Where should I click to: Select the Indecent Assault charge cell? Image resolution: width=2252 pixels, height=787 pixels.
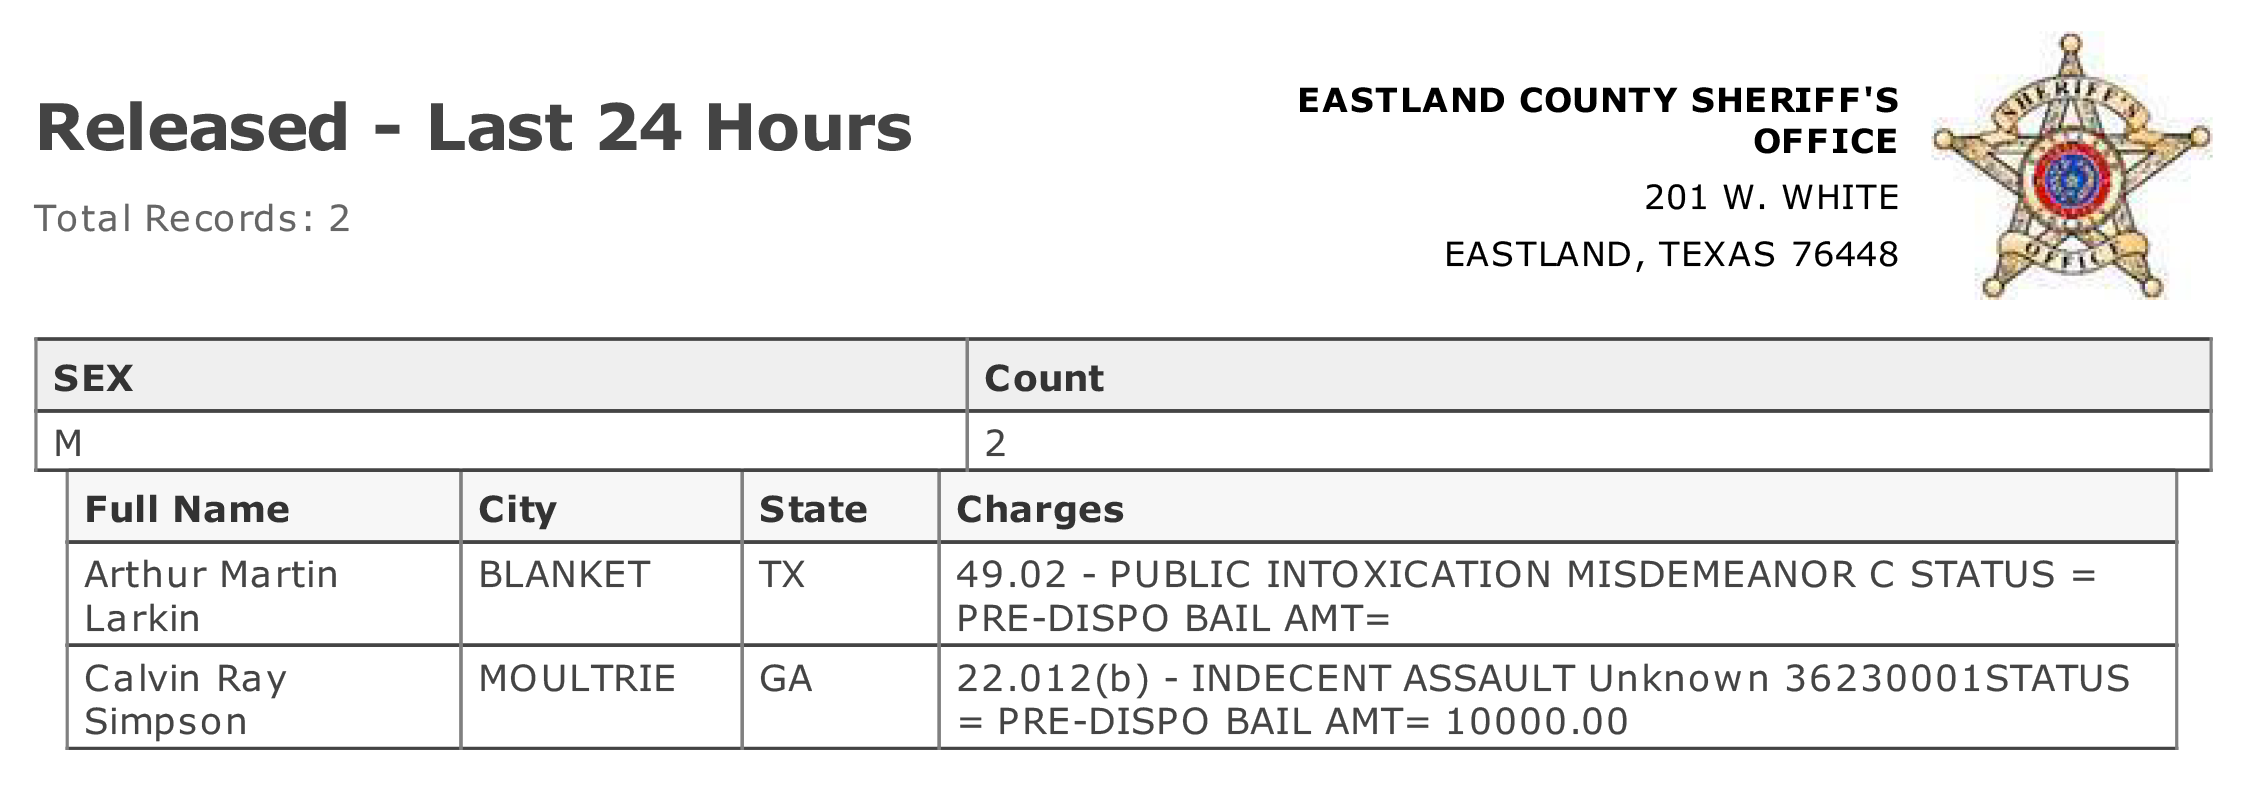point(1558,698)
